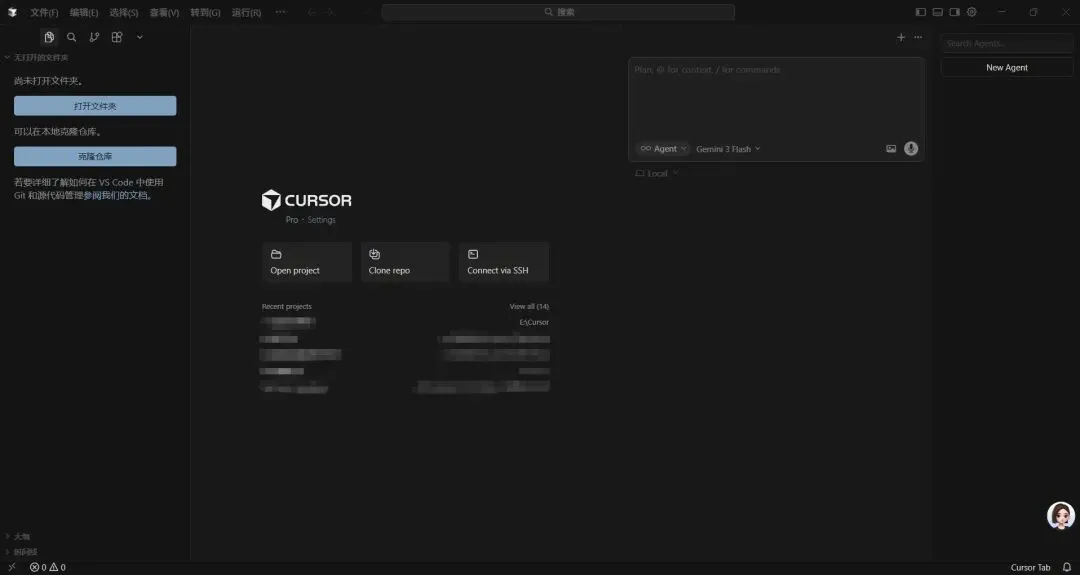Open the Gemini 3 Flash model dropdown
Image resolution: width=1080 pixels, height=575 pixels.
pyautogui.click(x=728, y=149)
